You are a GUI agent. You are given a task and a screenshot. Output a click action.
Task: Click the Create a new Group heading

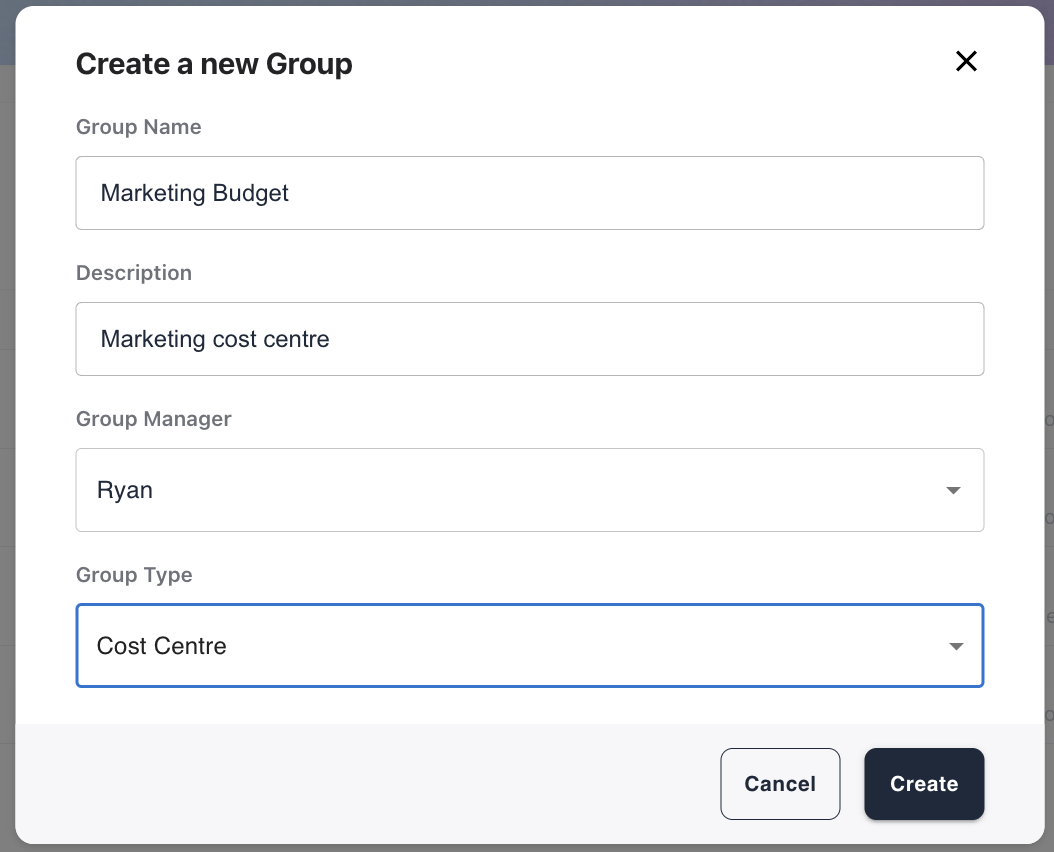click(x=214, y=65)
